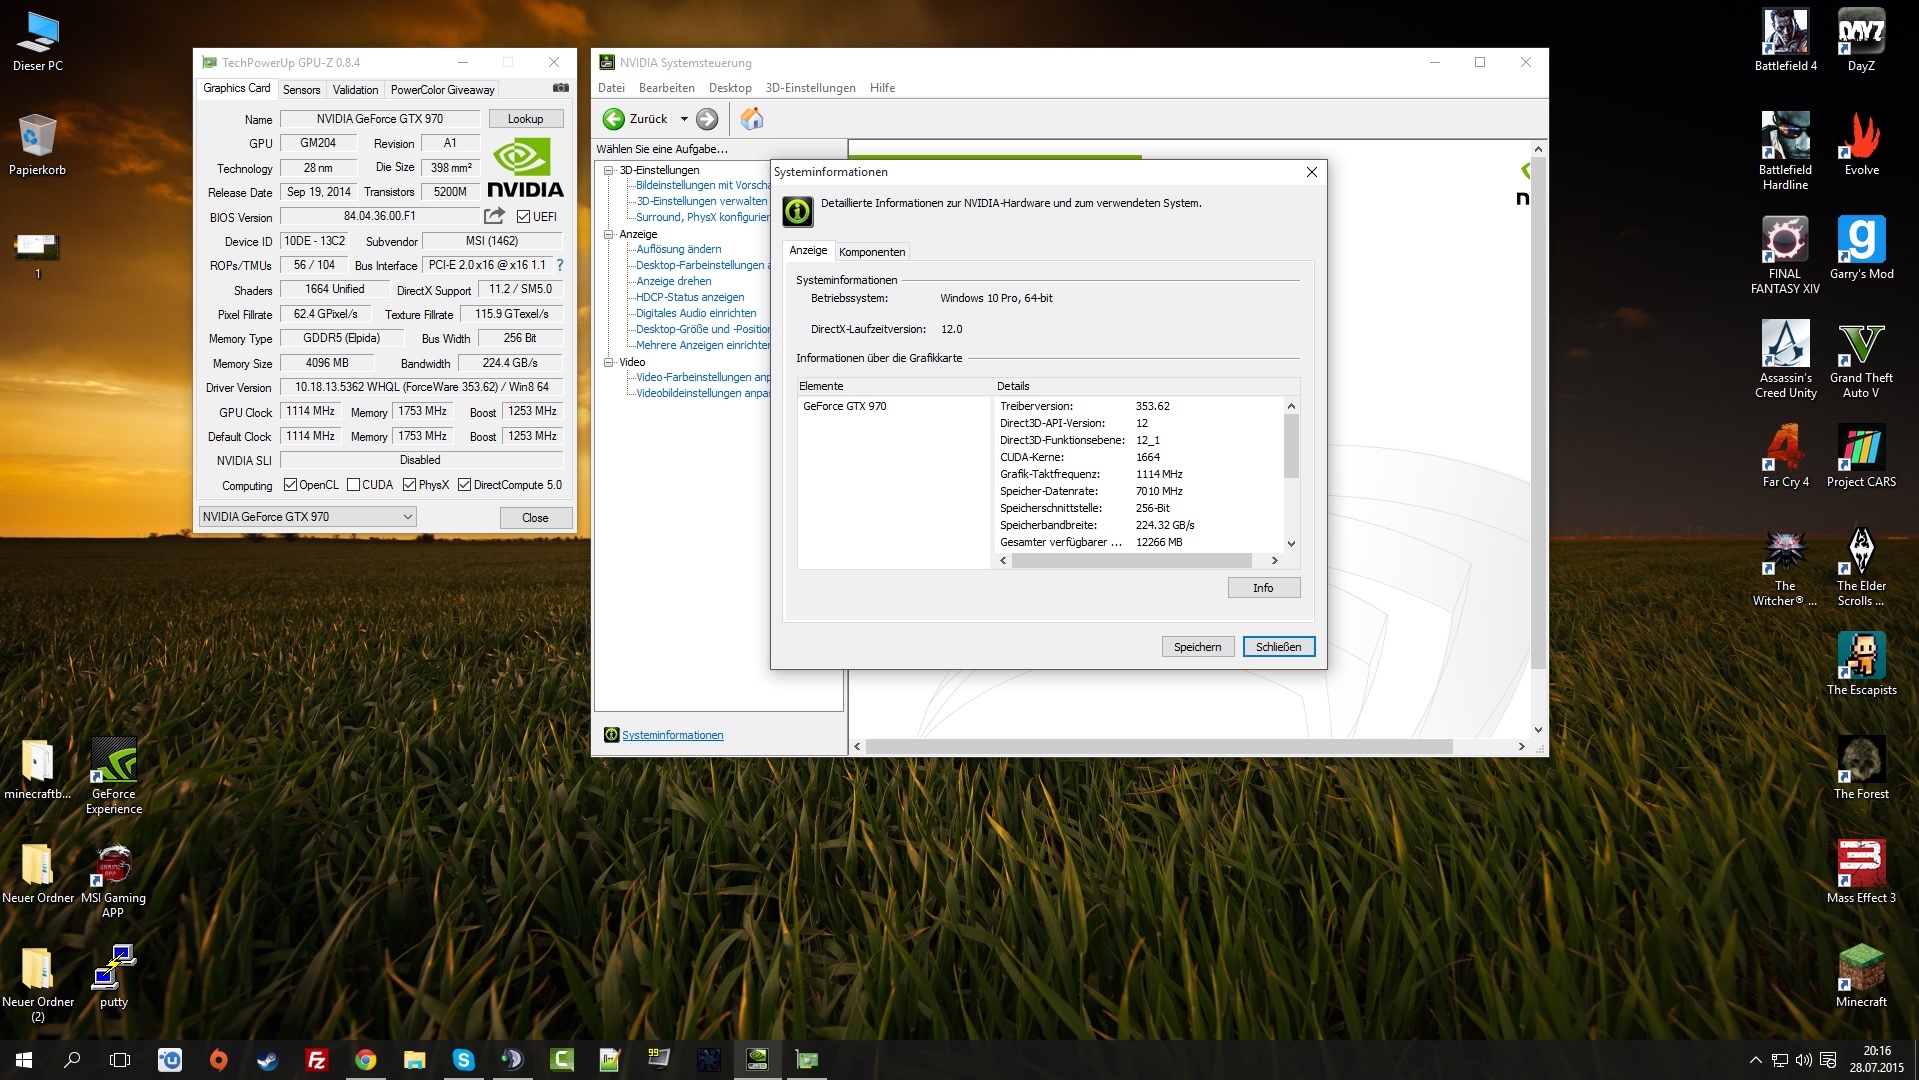Image resolution: width=1919 pixels, height=1080 pixels.
Task: Collapse the Anzeige tree node
Action: pos(608,234)
